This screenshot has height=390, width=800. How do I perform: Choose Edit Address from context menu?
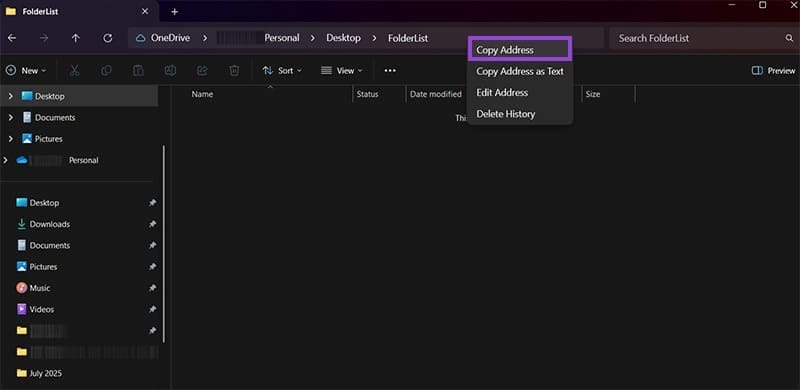tap(520, 93)
